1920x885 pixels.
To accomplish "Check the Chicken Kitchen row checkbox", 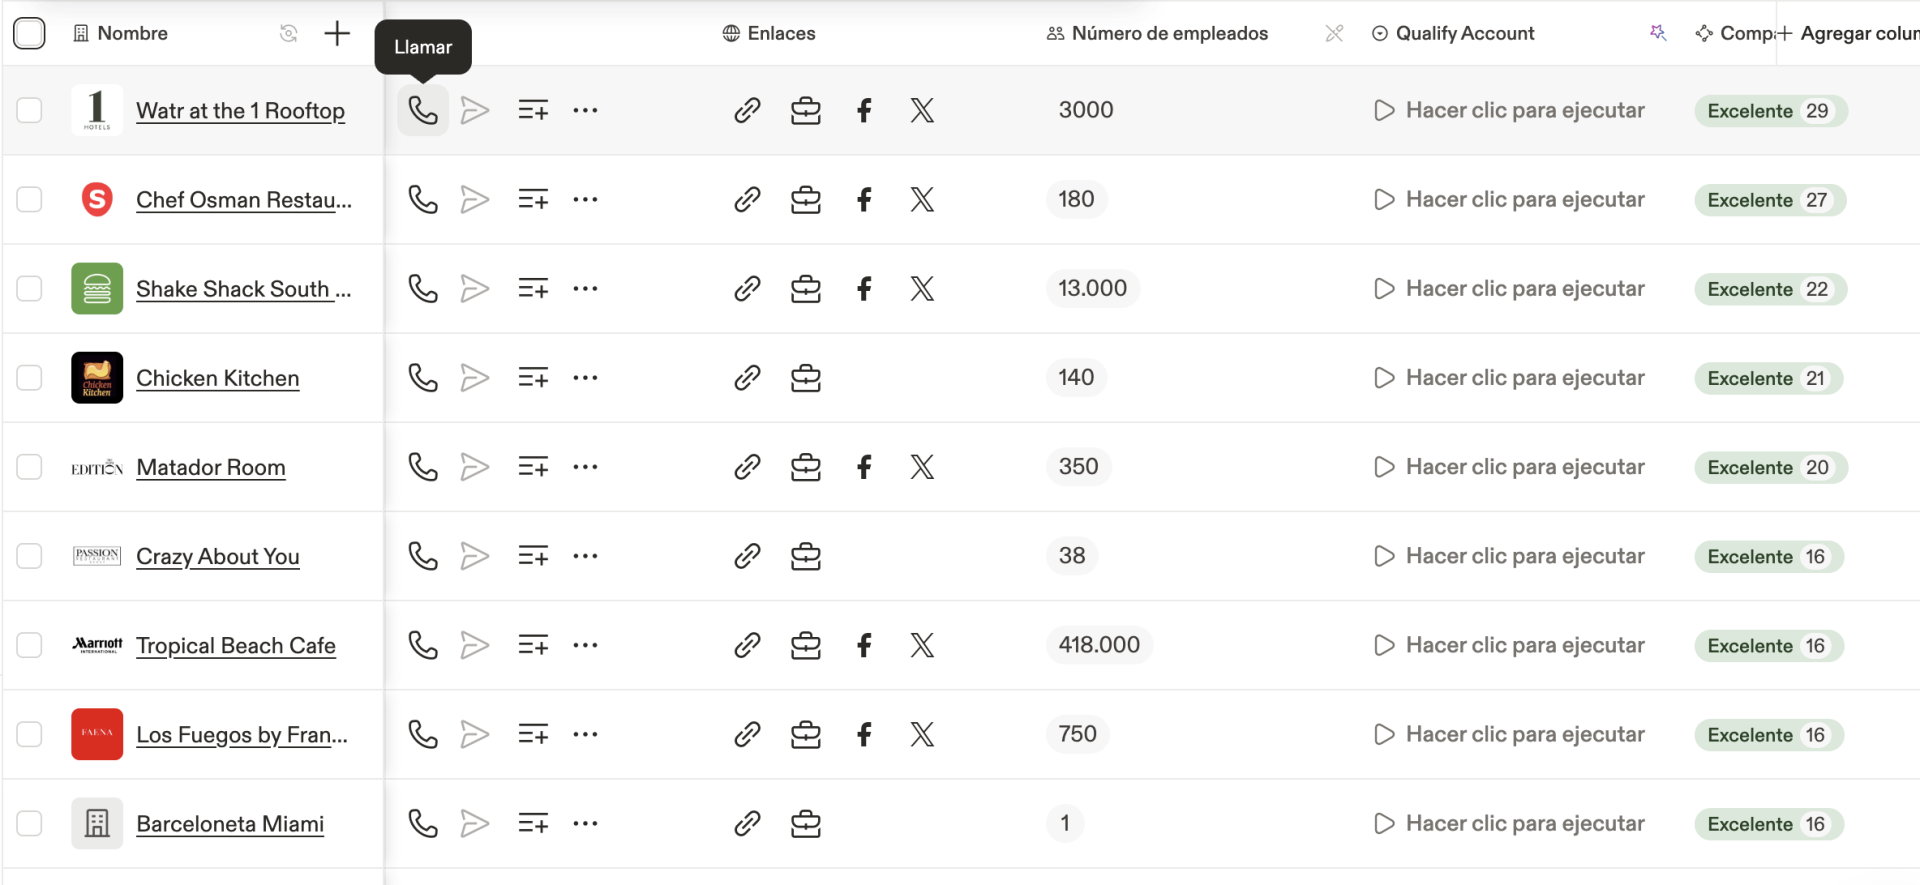I will point(29,378).
